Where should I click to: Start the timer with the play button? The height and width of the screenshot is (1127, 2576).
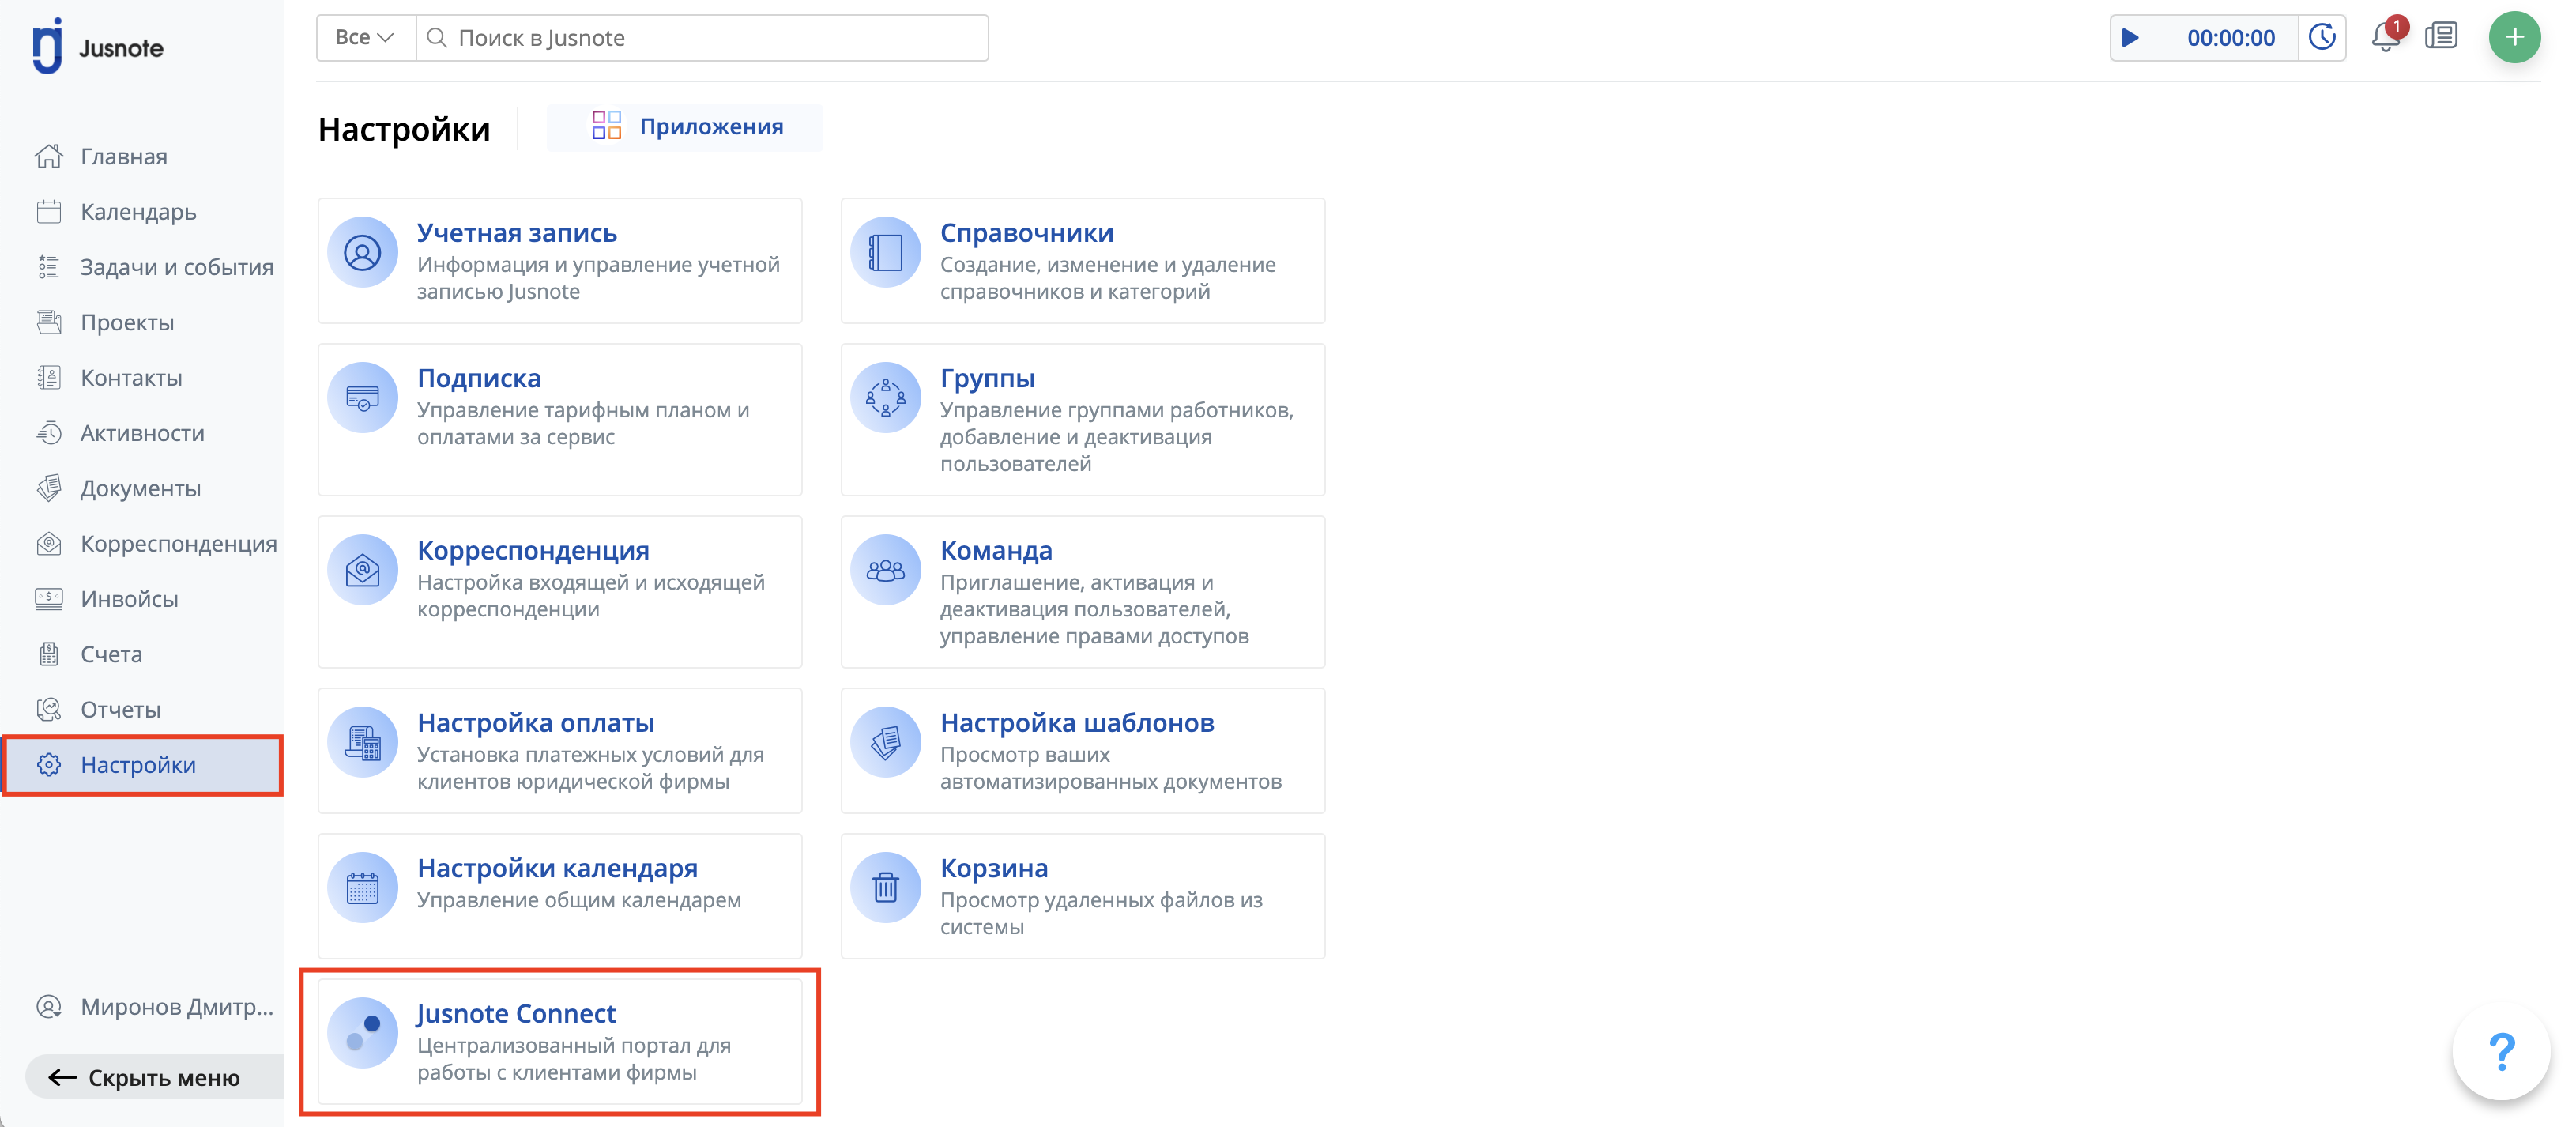point(2130,38)
